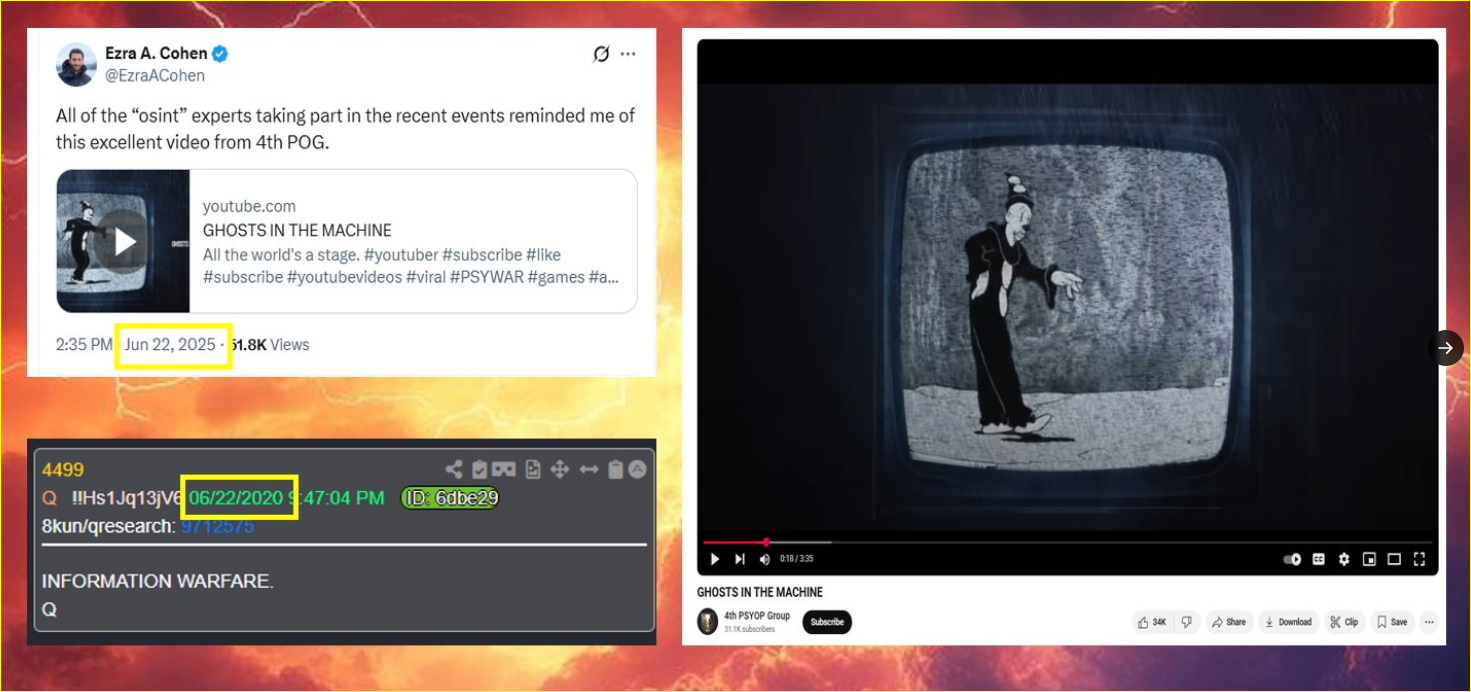Toggle autoplay switch in video player
Image resolution: width=1471 pixels, height=692 pixels.
click(1292, 559)
